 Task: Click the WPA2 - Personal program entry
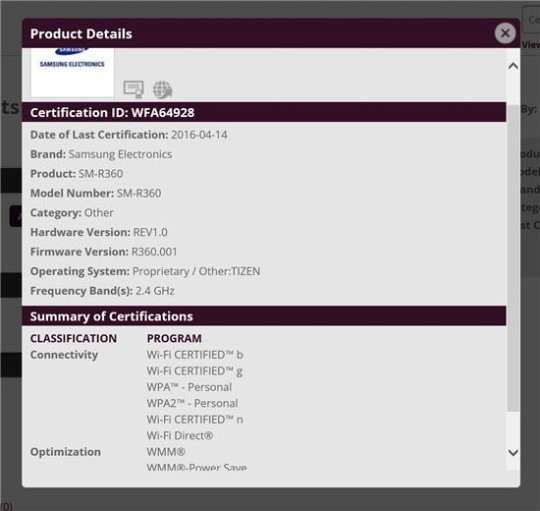pyautogui.click(x=192, y=403)
